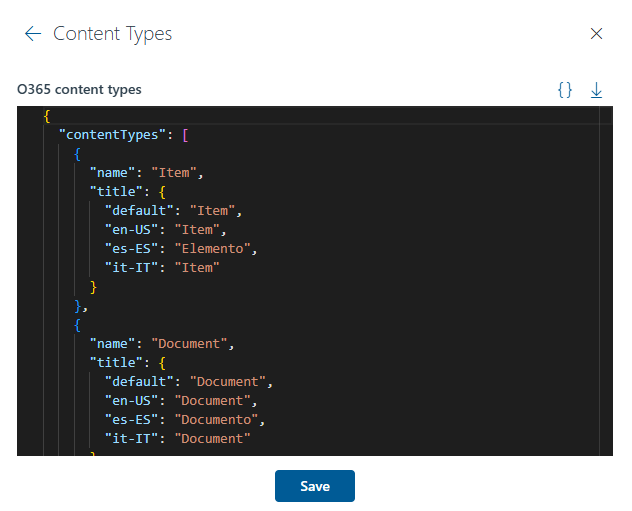Click the O365 content types label

click(x=79, y=89)
